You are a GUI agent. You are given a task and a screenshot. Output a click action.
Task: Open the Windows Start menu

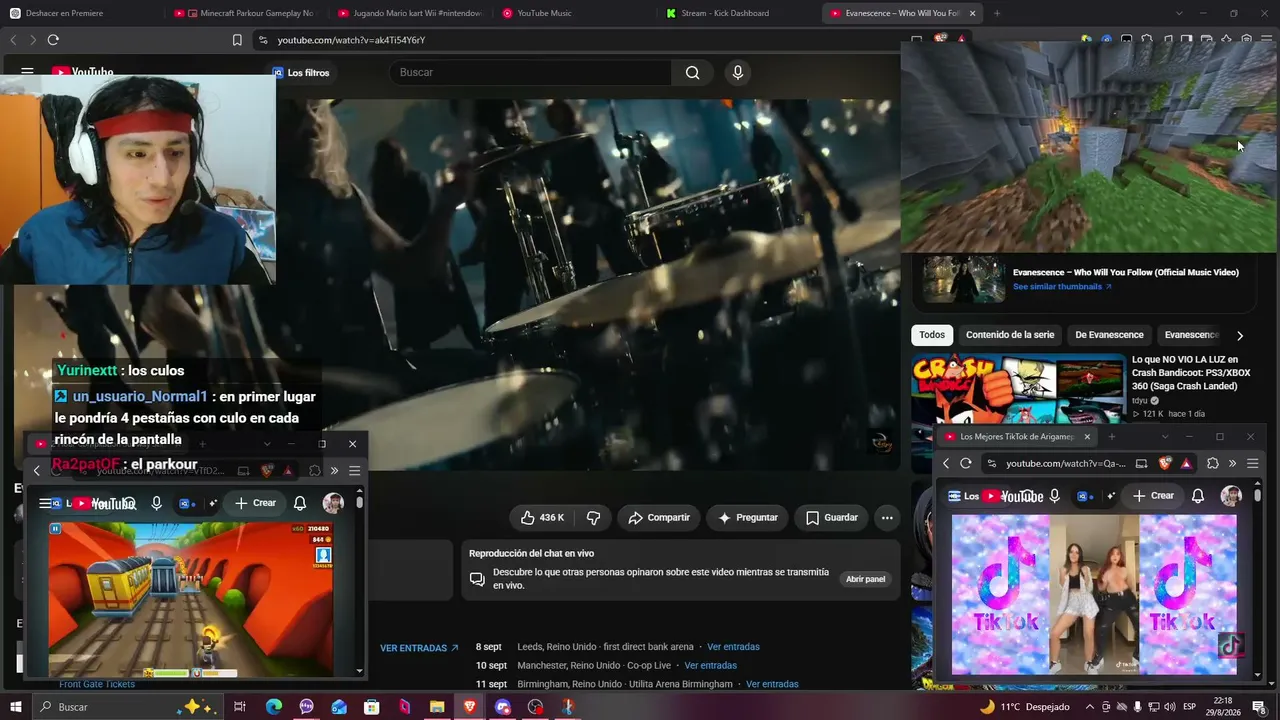[x=15, y=707]
